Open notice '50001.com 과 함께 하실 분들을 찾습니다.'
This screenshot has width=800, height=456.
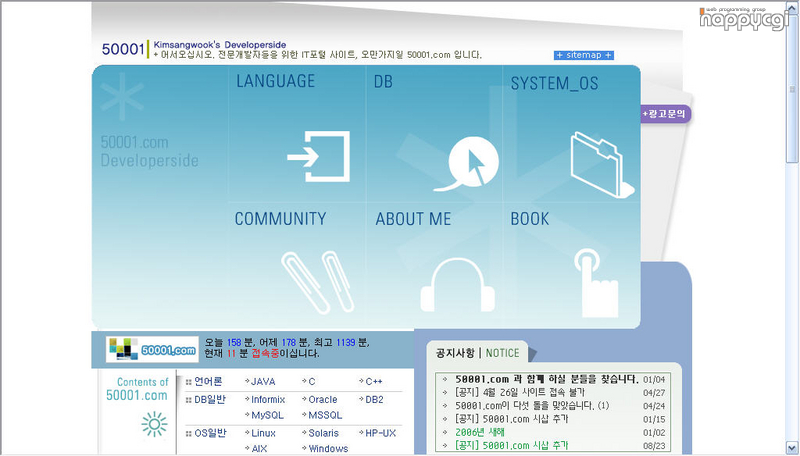[x=547, y=379]
